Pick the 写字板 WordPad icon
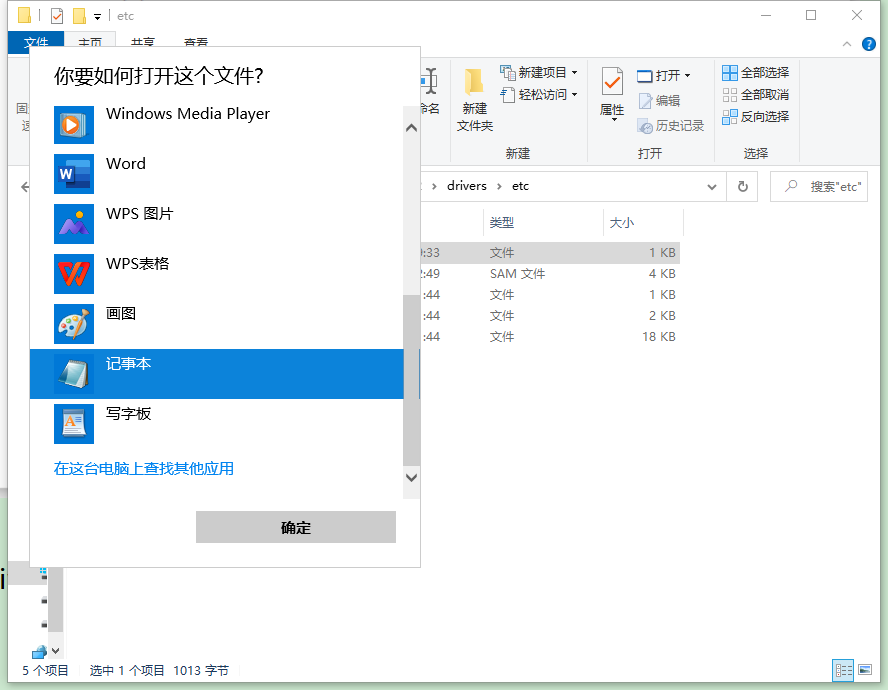888x690 pixels. pyautogui.click(x=74, y=424)
